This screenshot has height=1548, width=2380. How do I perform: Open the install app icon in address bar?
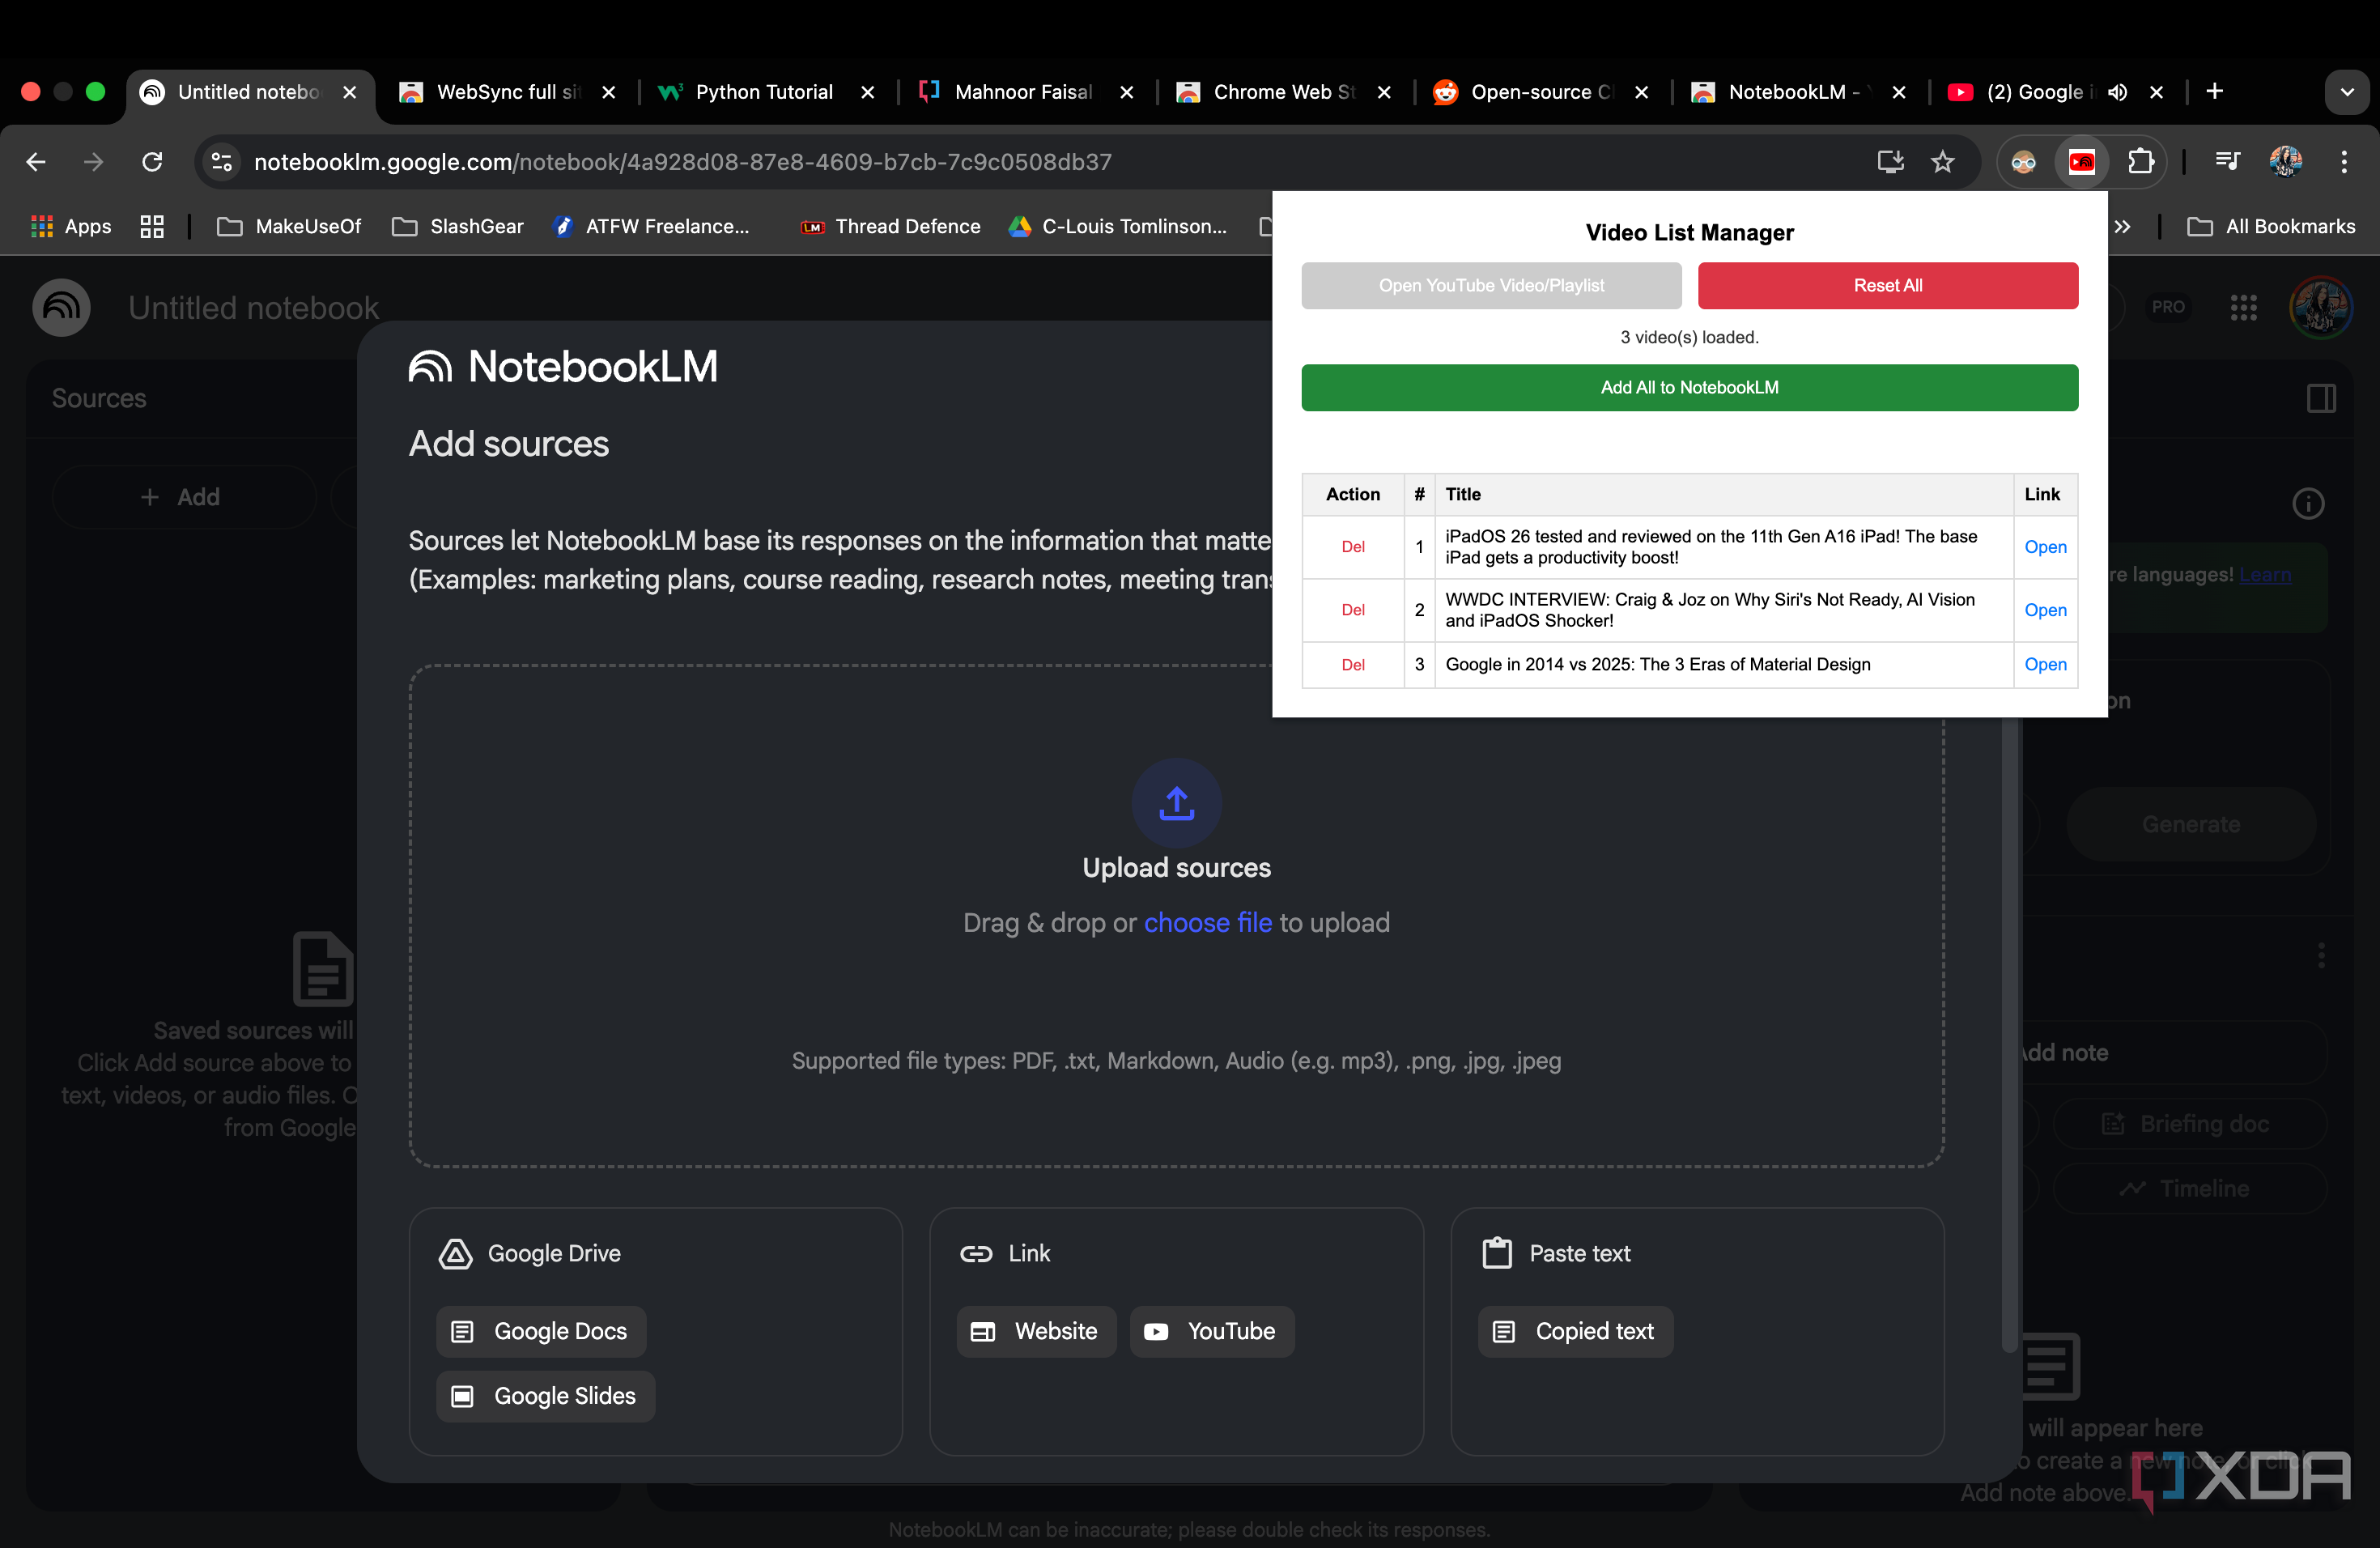pyautogui.click(x=1890, y=162)
